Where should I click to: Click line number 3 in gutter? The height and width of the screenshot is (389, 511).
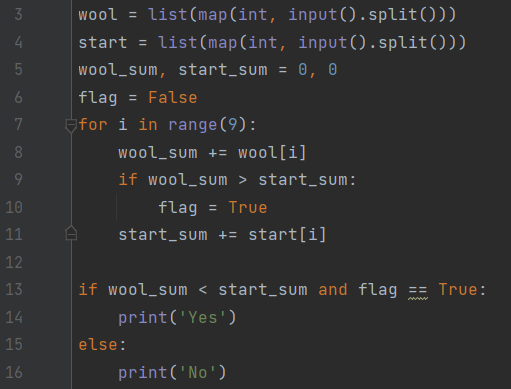pyautogui.click(x=18, y=15)
